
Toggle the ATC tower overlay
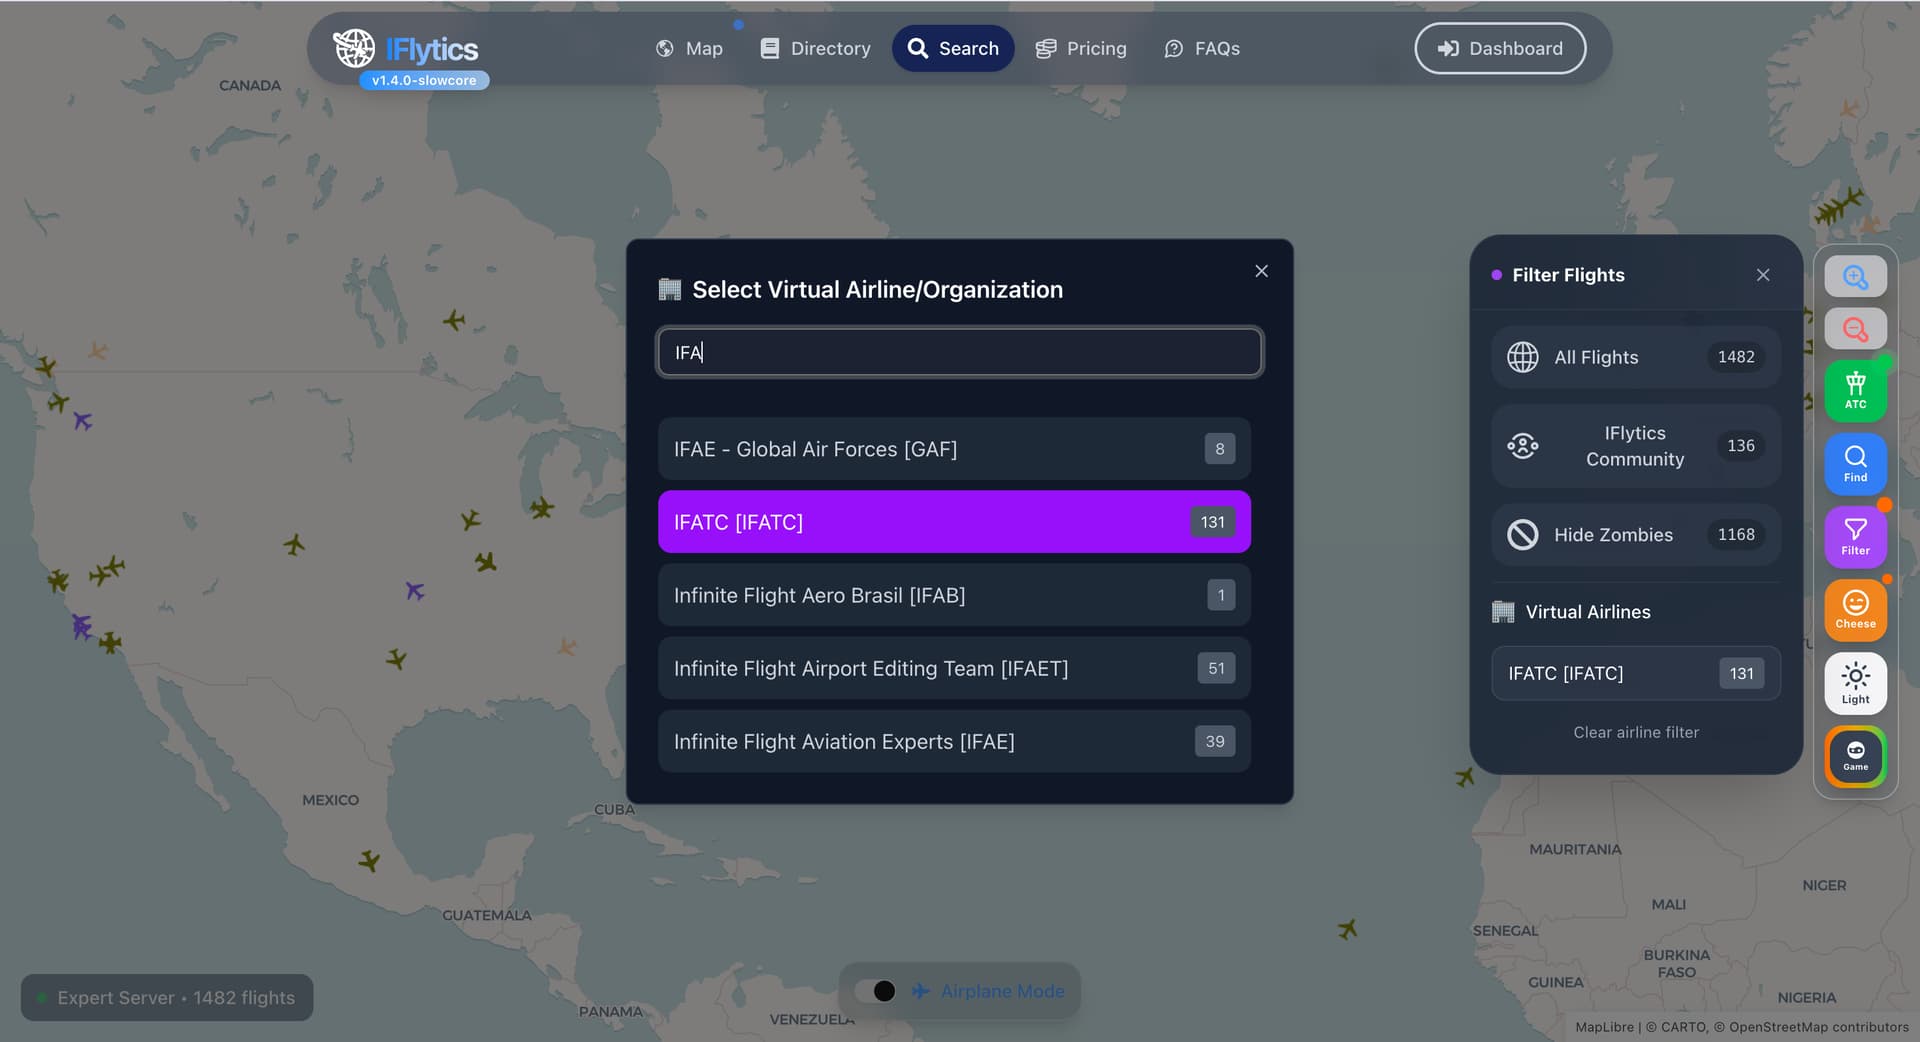click(x=1856, y=390)
